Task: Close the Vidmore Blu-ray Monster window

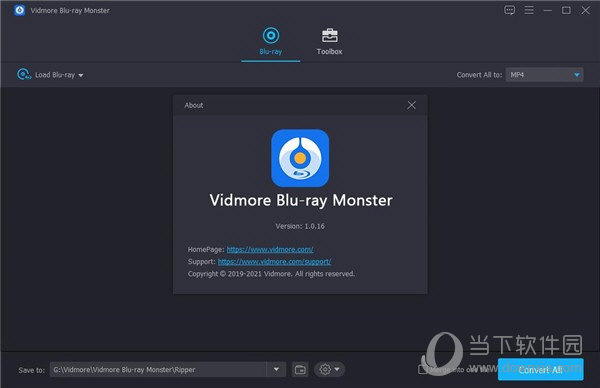Action: click(x=585, y=10)
